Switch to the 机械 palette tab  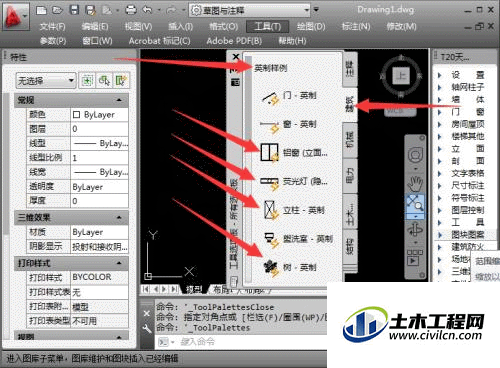point(350,140)
